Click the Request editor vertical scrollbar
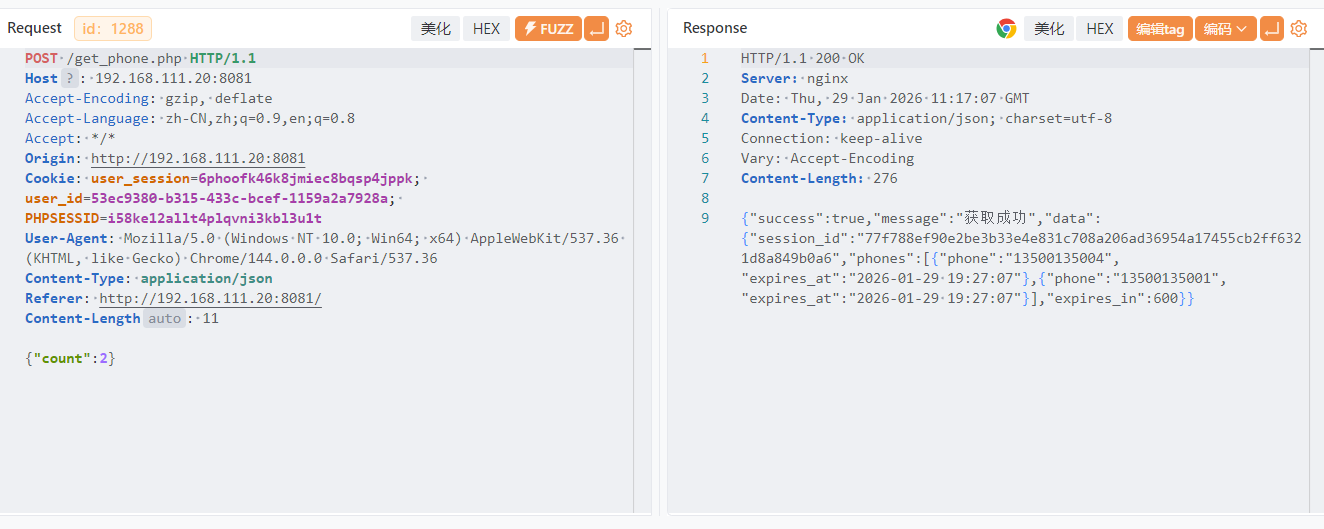 [x=640, y=280]
